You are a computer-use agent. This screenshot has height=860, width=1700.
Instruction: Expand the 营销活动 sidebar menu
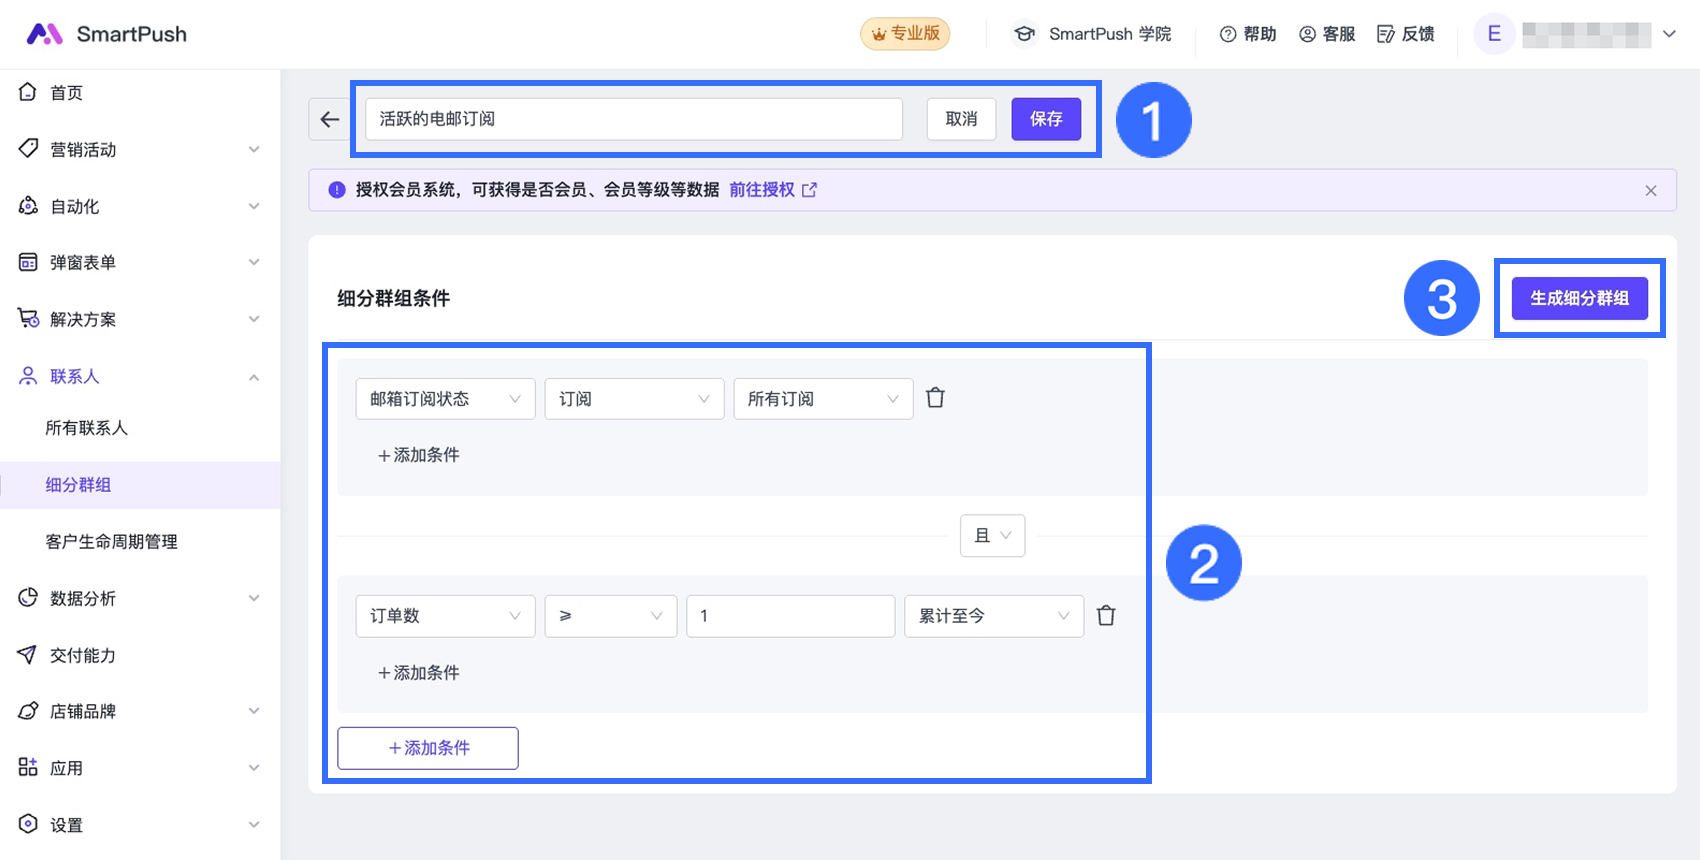tap(254, 150)
